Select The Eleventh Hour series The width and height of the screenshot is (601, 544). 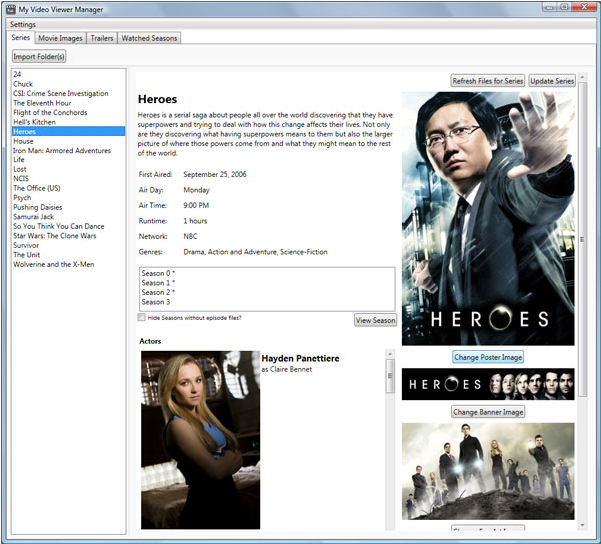click(68, 103)
